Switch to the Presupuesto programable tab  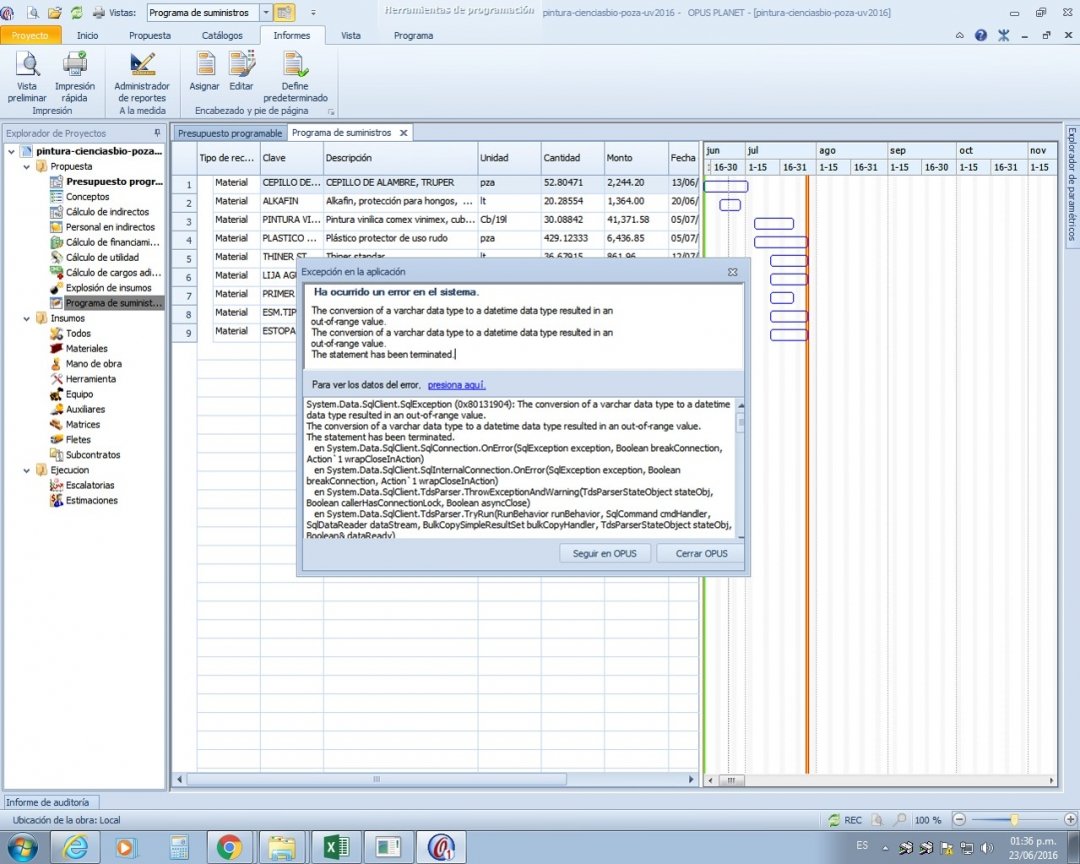coord(230,133)
